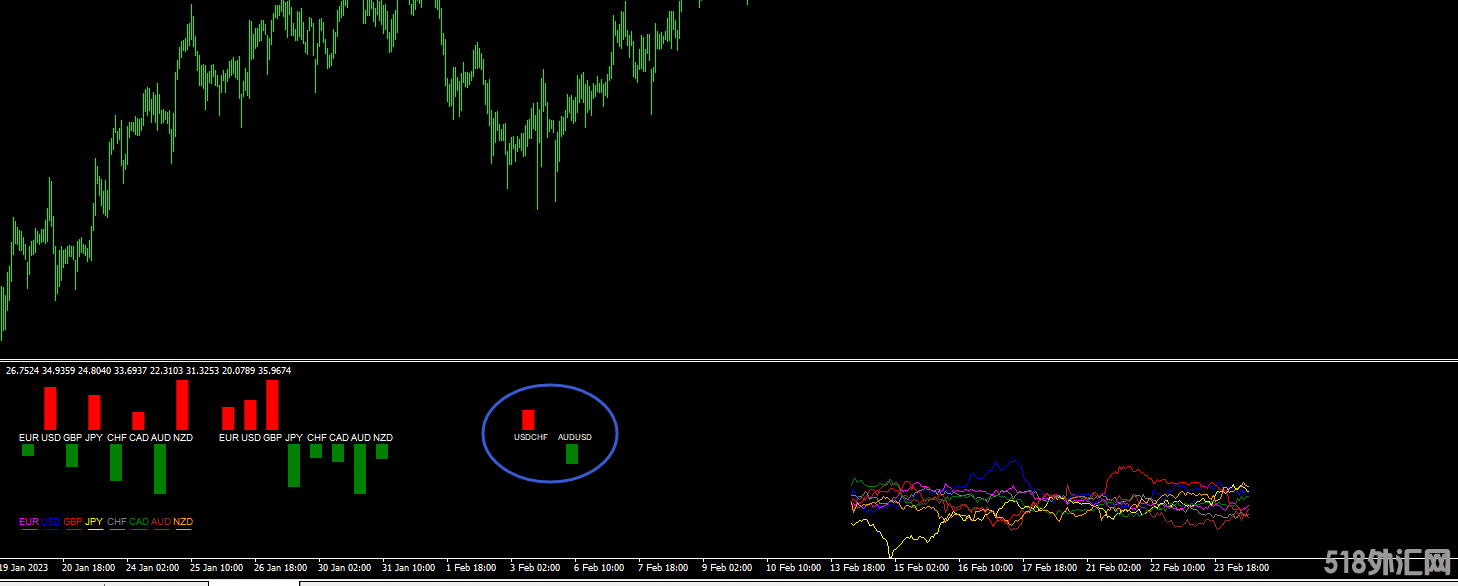The width and height of the screenshot is (1458, 586).
Task: Click the magenta EUR legend label
Action: click(29, 522)
